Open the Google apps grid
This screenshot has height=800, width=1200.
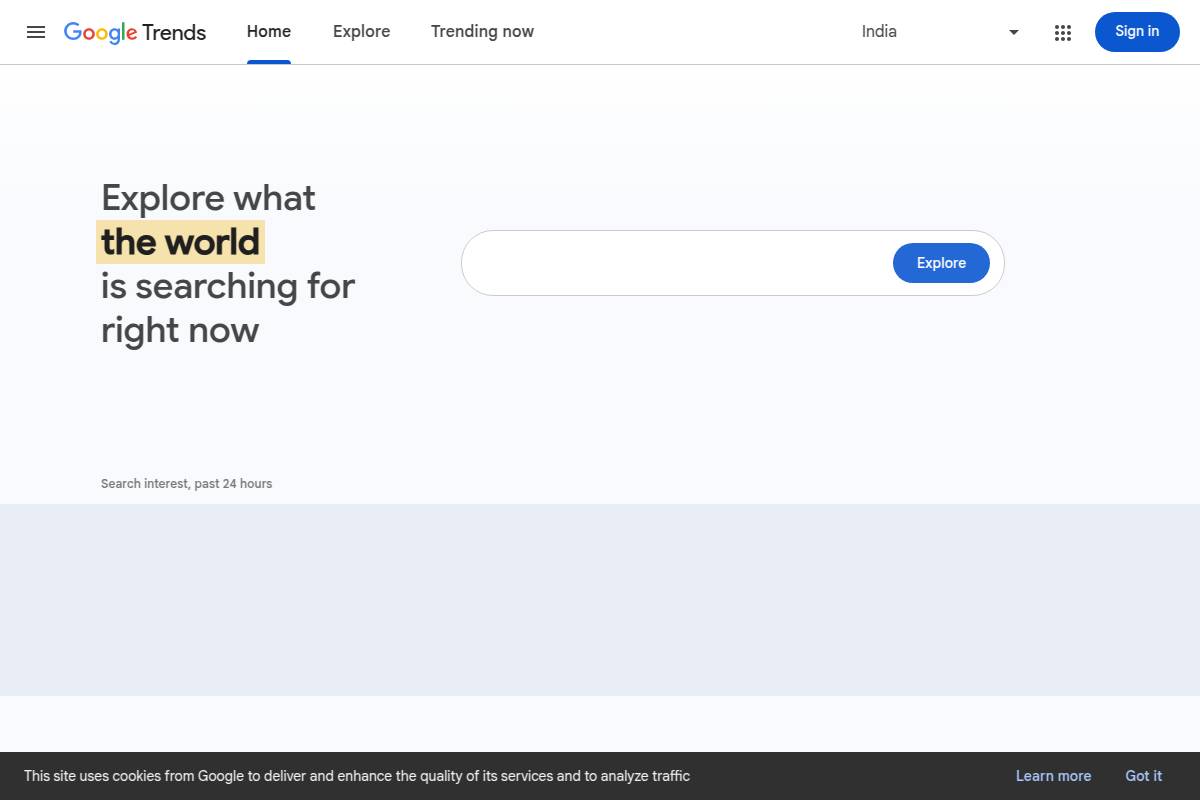tap(1063, 32)
